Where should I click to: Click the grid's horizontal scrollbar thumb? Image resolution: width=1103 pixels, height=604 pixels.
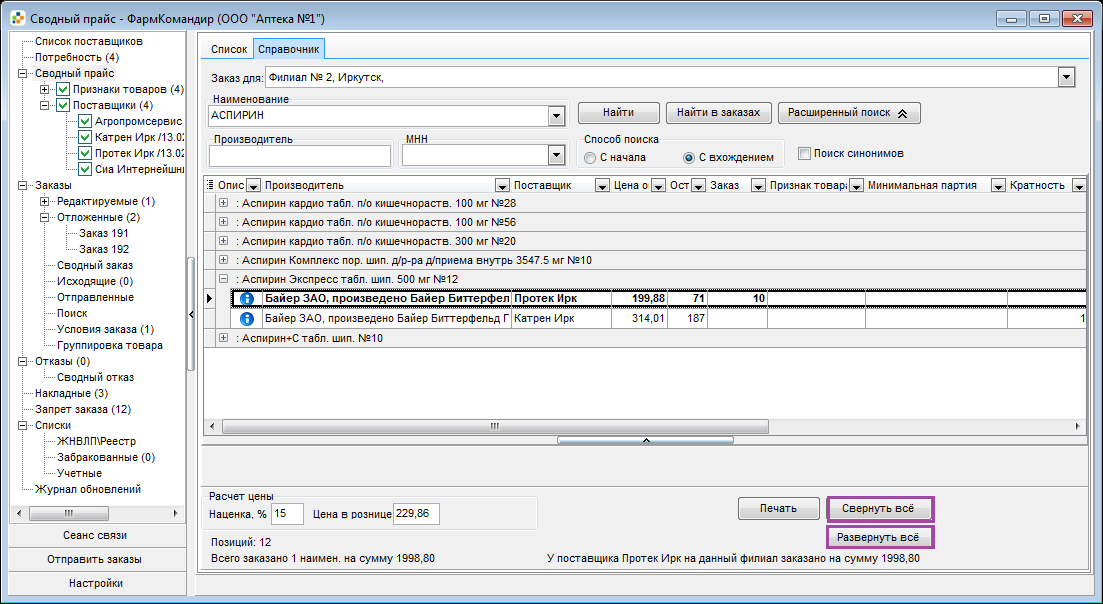[x=495, y=426]
